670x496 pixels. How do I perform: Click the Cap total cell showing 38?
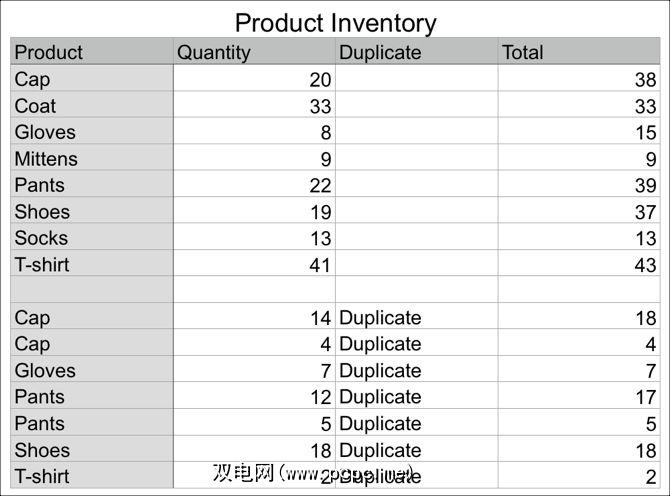[x=579, y=80]
